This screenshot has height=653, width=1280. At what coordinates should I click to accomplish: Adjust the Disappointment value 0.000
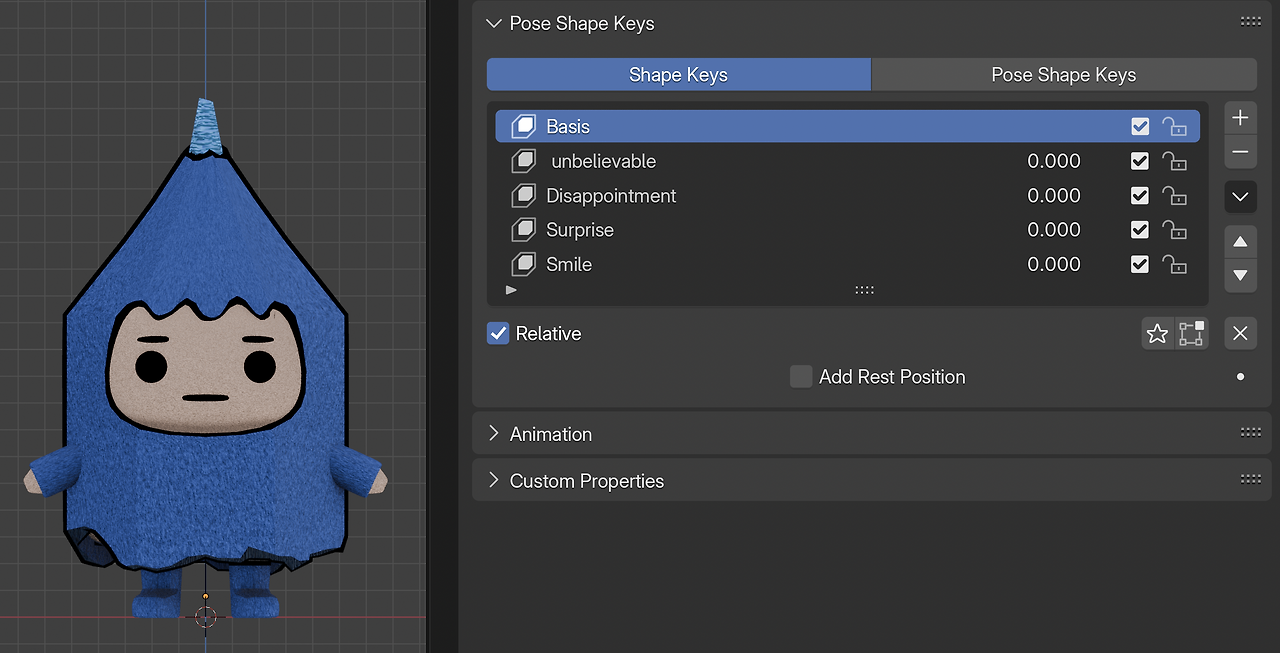click(x=1054, y=196)
